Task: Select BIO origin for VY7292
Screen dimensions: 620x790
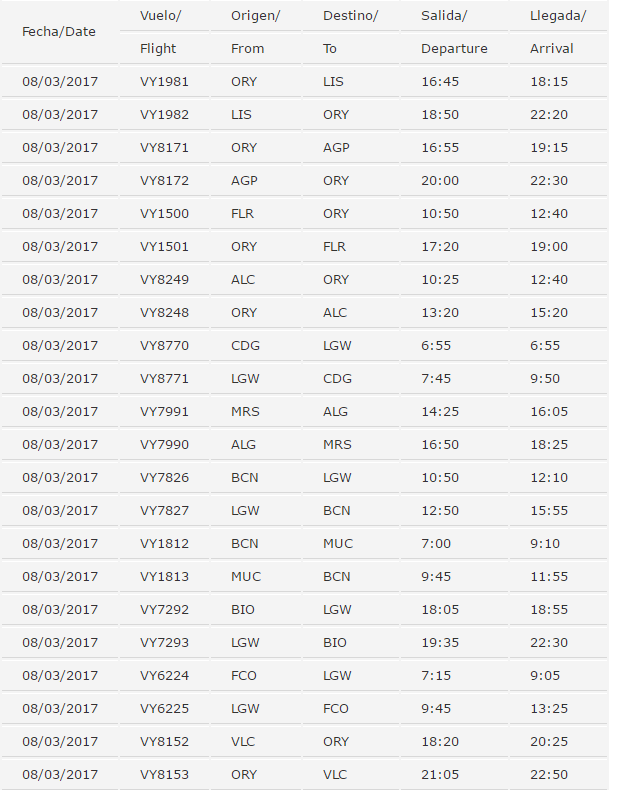Action: [243, 610]
